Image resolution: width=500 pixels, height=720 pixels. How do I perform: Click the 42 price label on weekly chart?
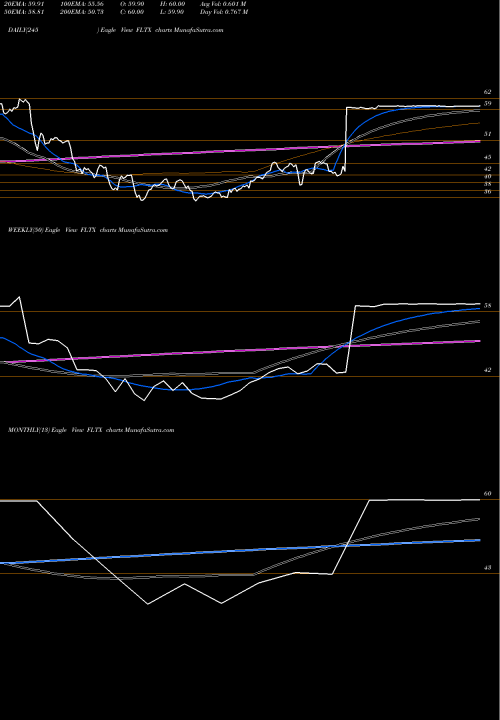488,370
